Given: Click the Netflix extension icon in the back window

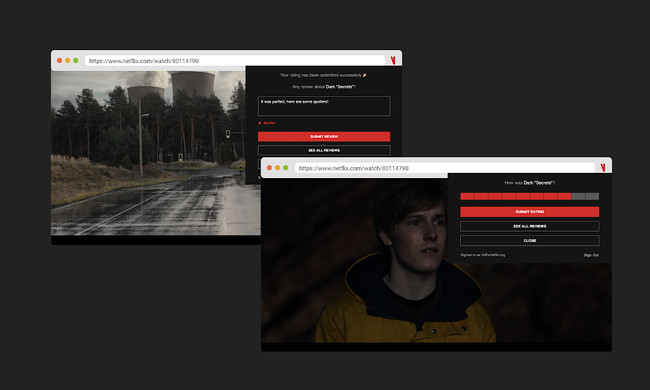Looking at the screenshot, I should [393, 61].
